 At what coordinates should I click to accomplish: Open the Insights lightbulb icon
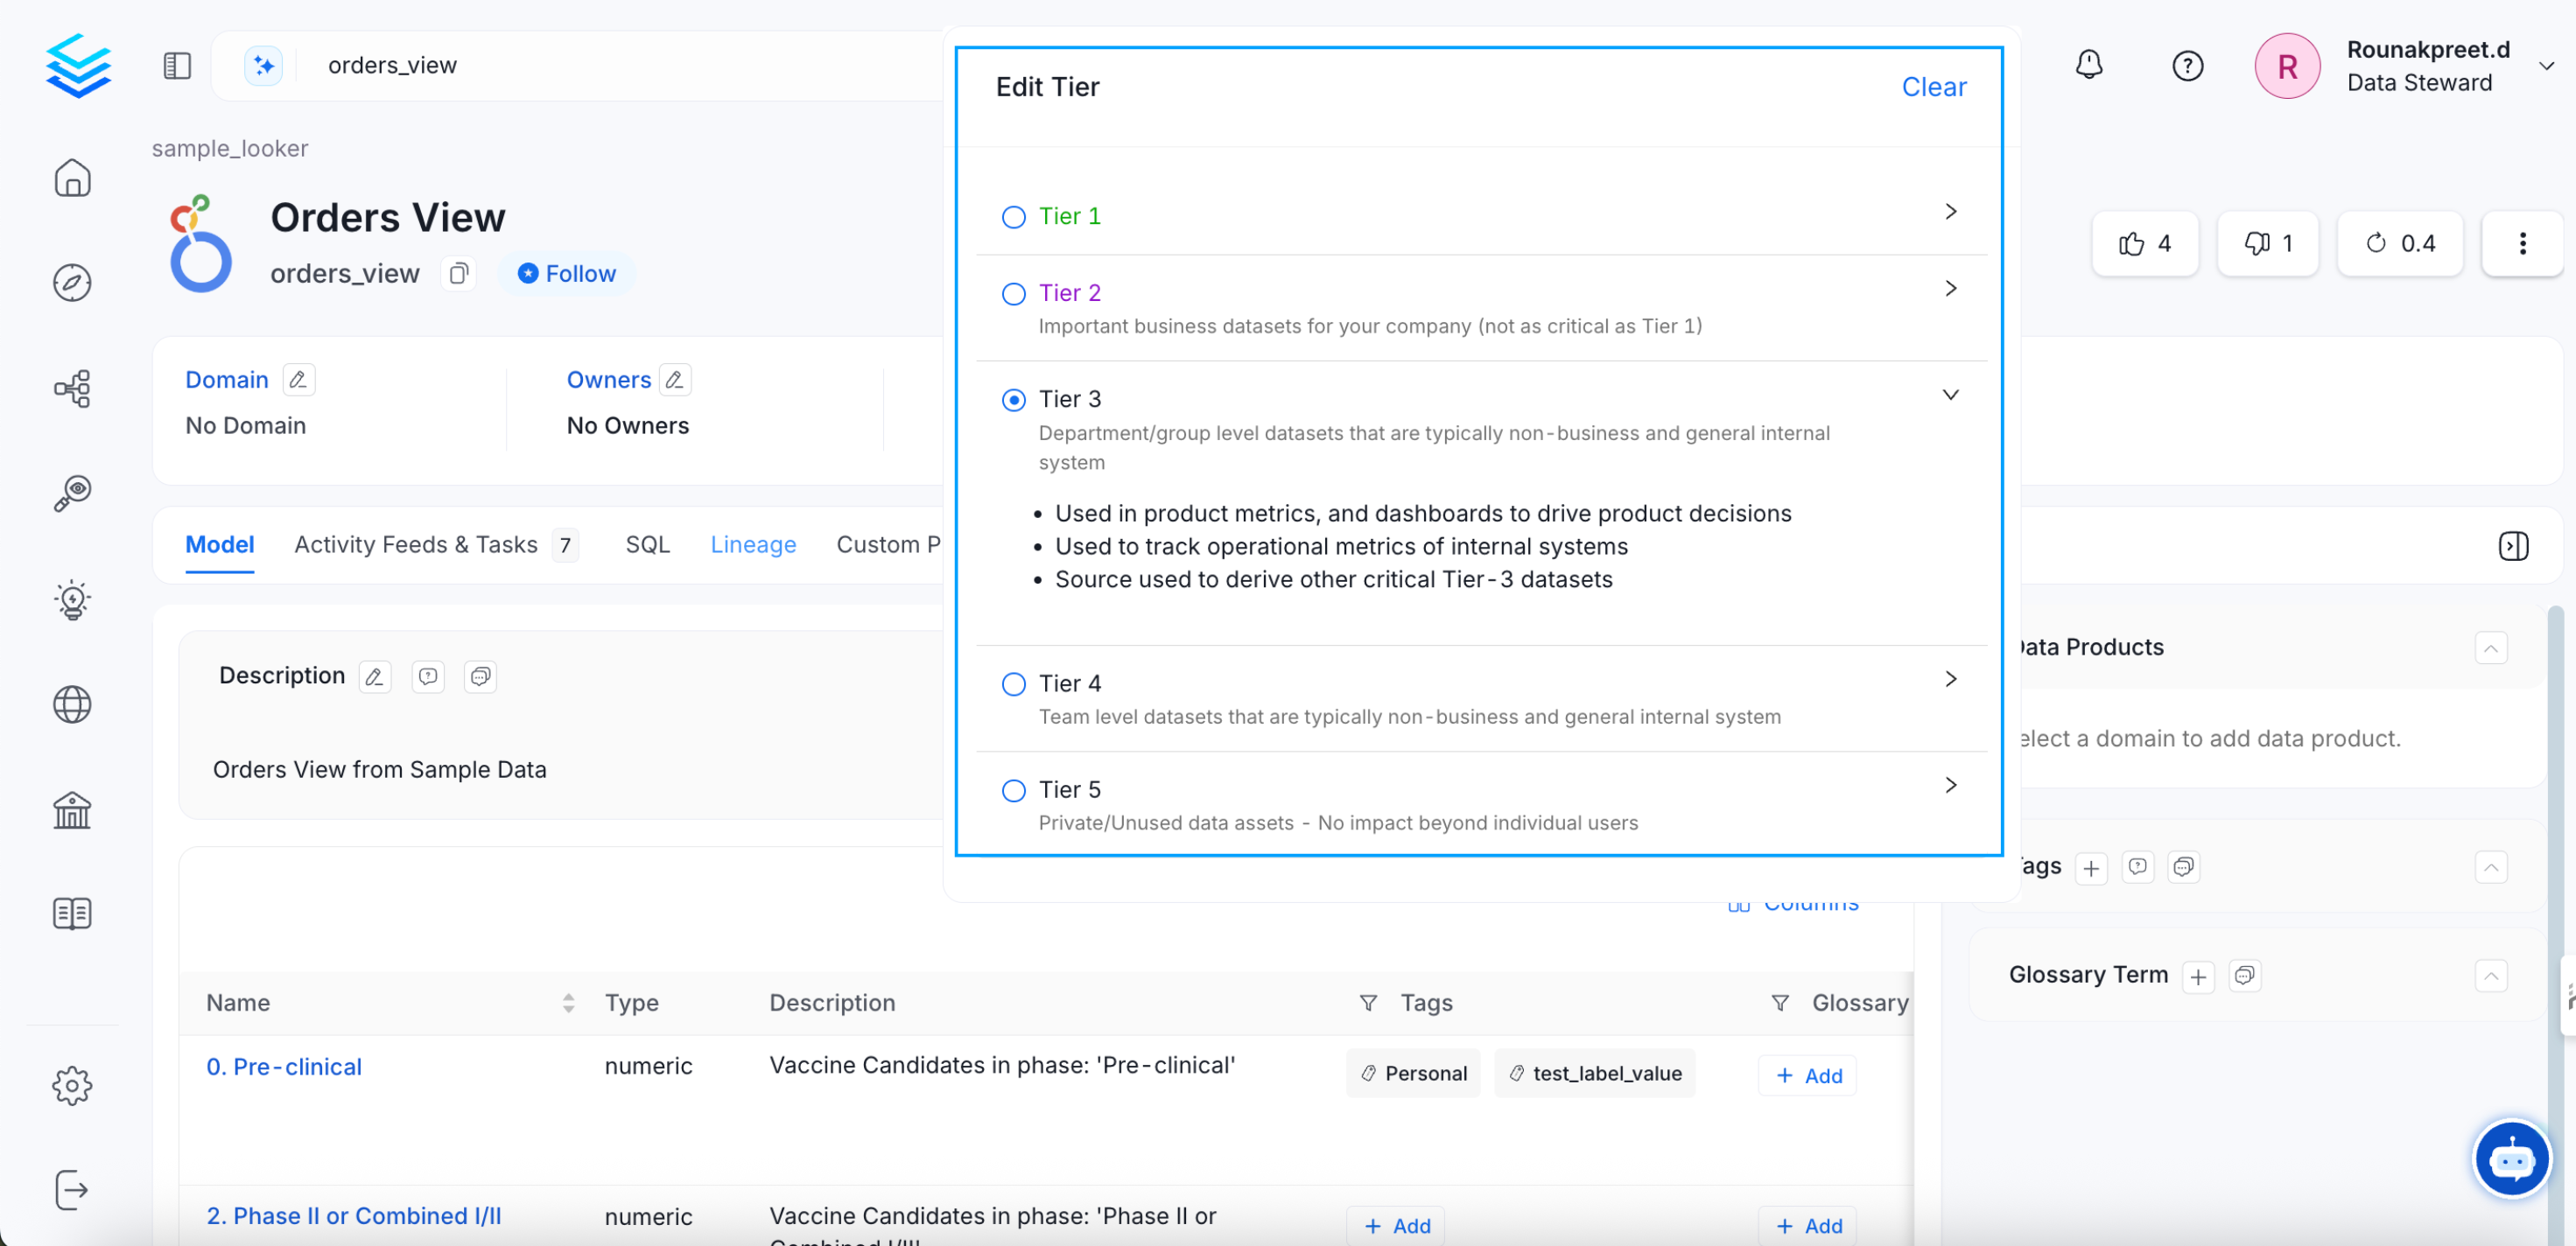pos(72,600)
